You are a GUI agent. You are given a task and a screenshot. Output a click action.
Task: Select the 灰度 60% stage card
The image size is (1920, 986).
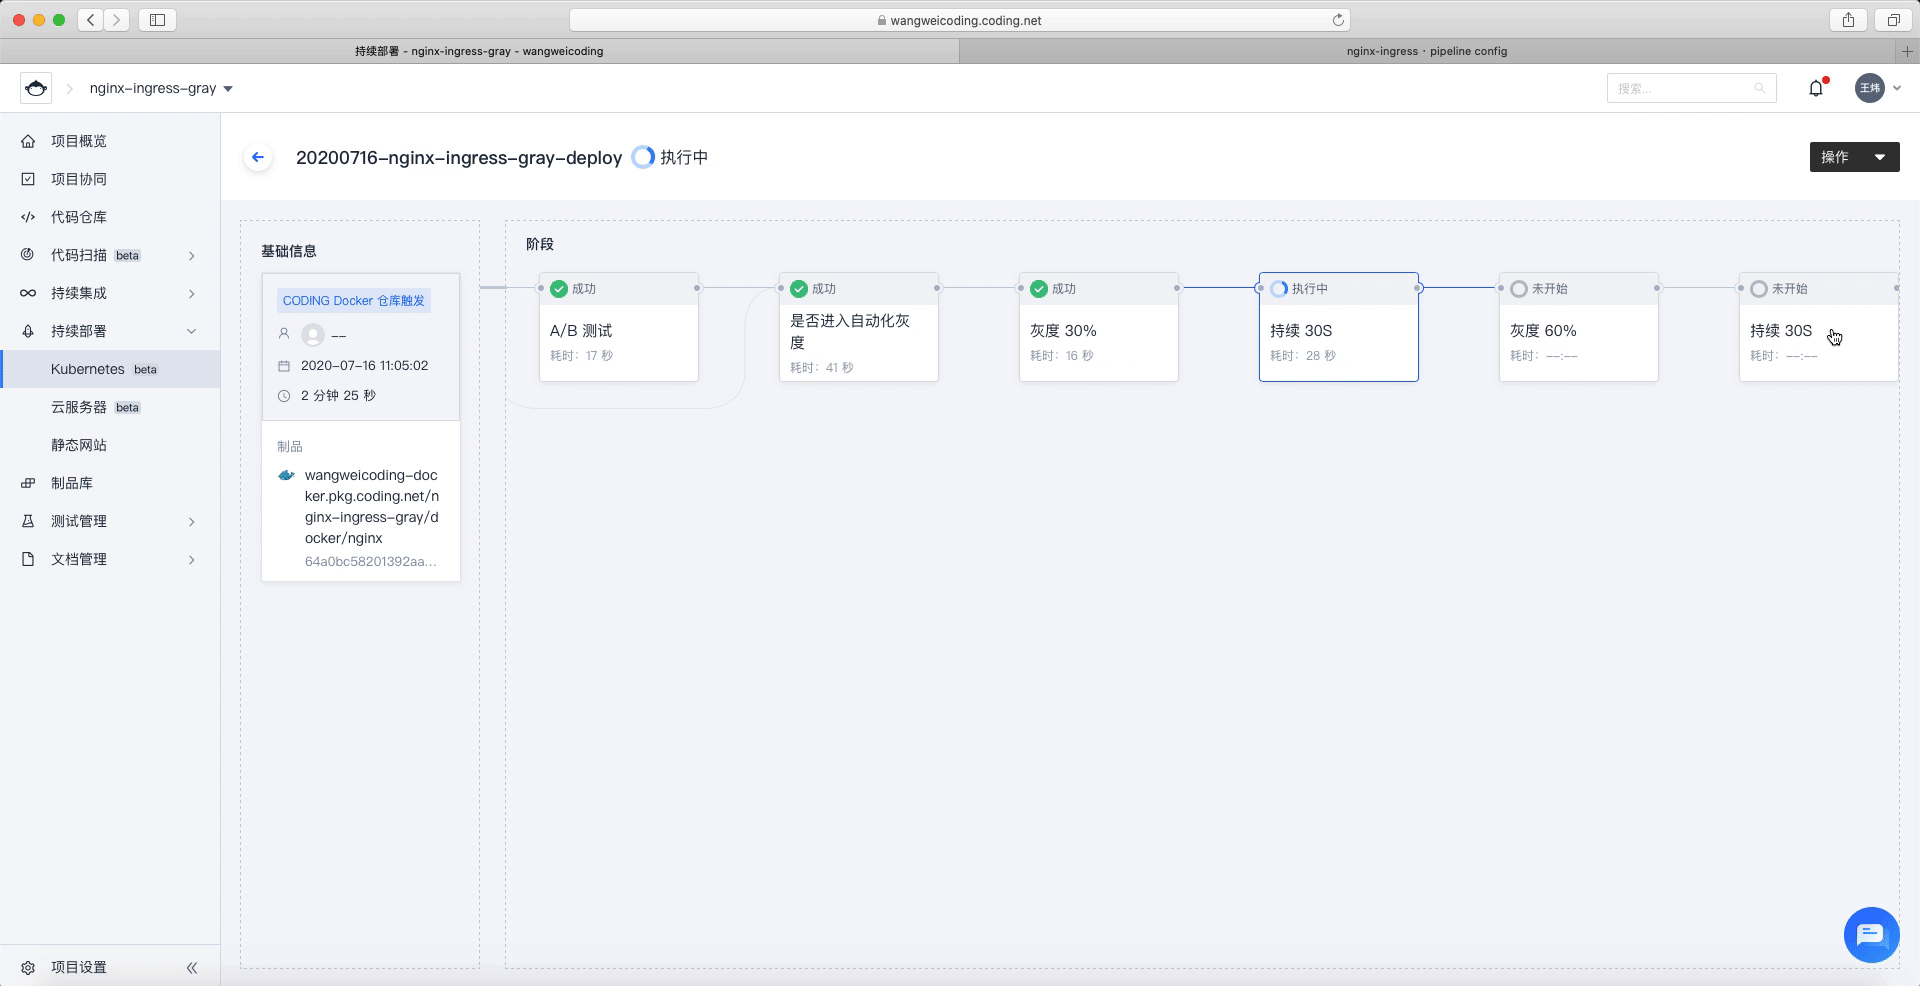(x=1579, y=327)
